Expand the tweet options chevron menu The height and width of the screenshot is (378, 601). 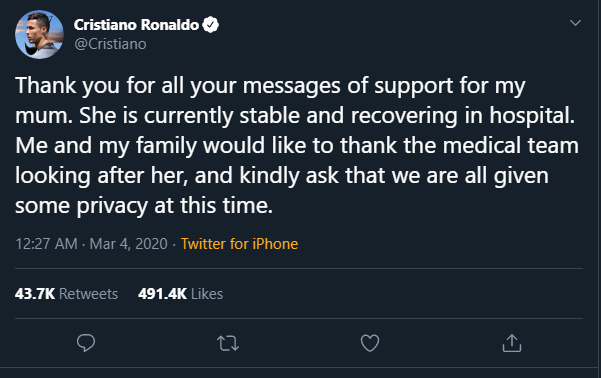[575, 23]
